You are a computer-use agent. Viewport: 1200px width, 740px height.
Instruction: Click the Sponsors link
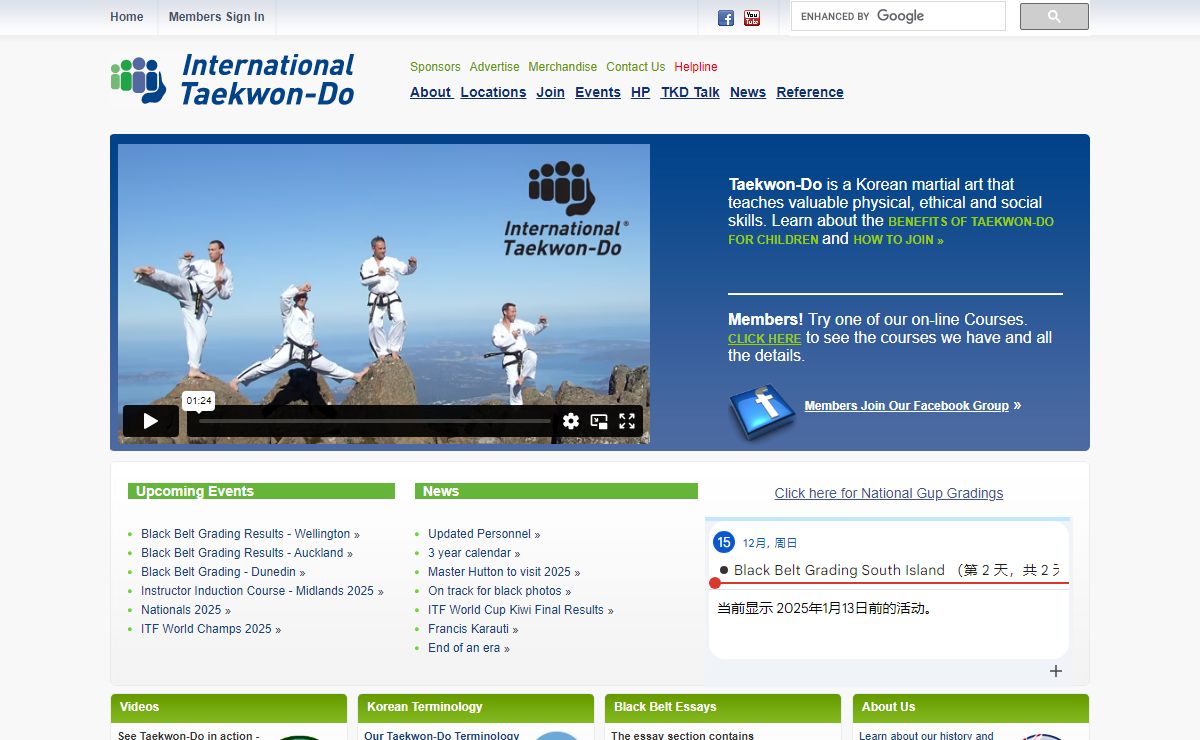(435, 67)
